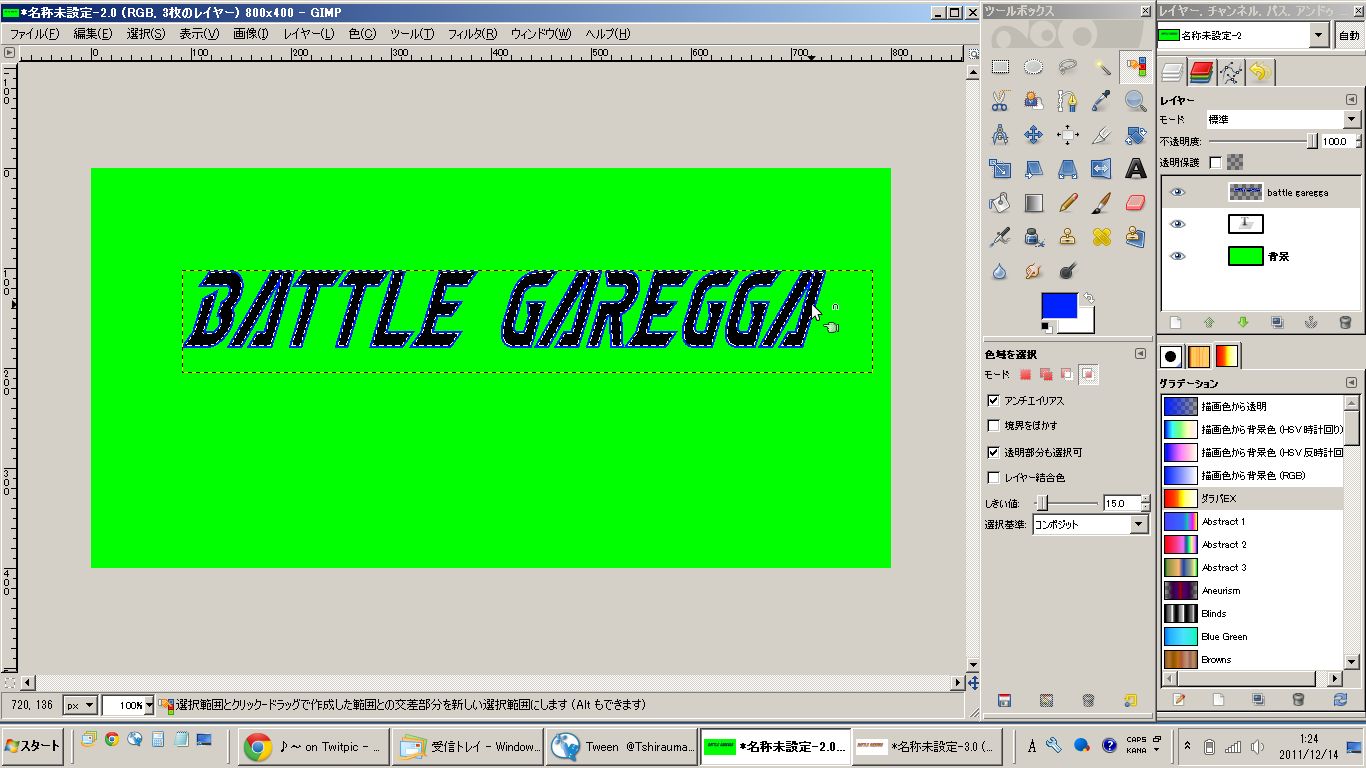Open the unit px dropdown
Viewport: 1366px width, 768px height.
(x=80, y=705)
